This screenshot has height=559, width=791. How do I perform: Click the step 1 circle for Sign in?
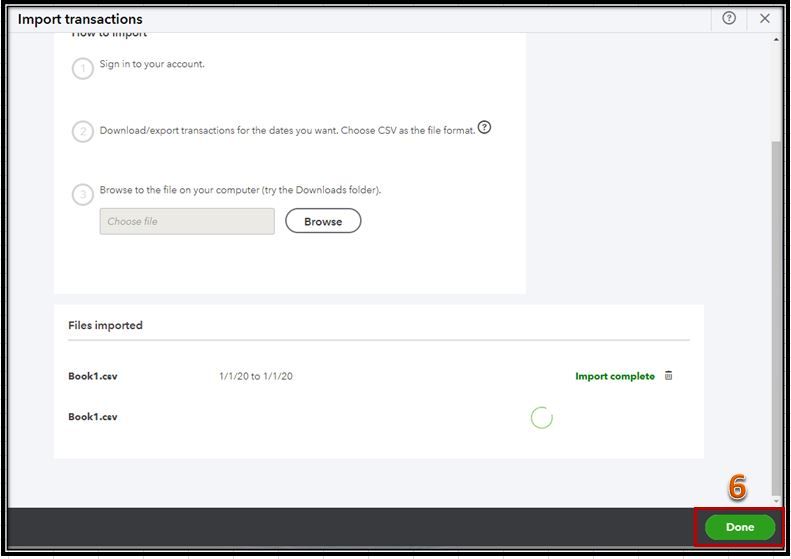click(83, 68)
